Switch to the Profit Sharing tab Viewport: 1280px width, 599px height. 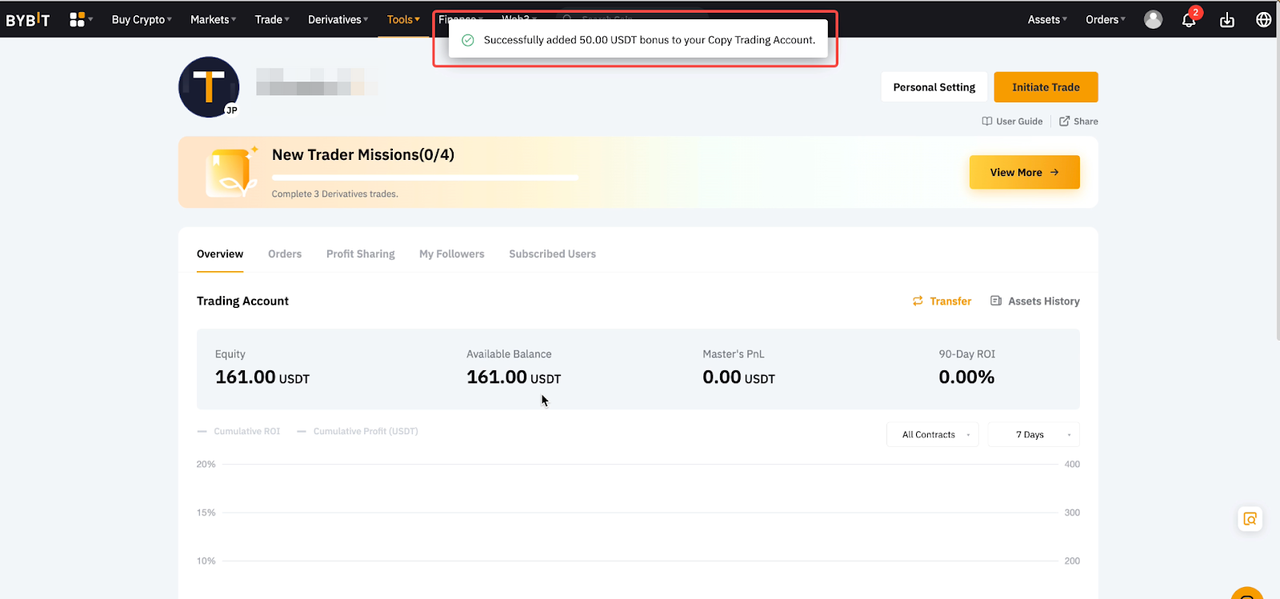[360, 254]
